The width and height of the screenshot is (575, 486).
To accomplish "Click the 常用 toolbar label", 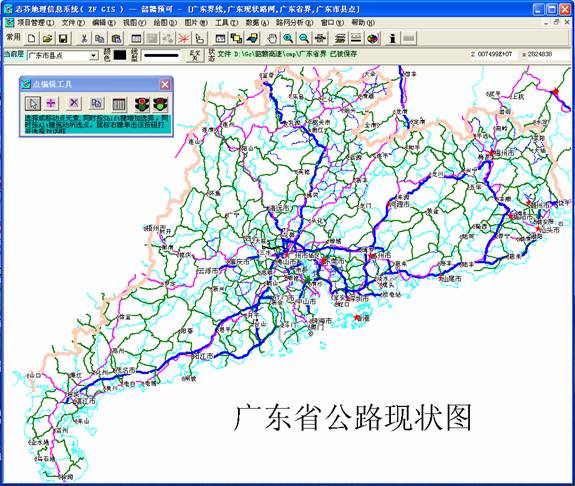I will point(14,37).
